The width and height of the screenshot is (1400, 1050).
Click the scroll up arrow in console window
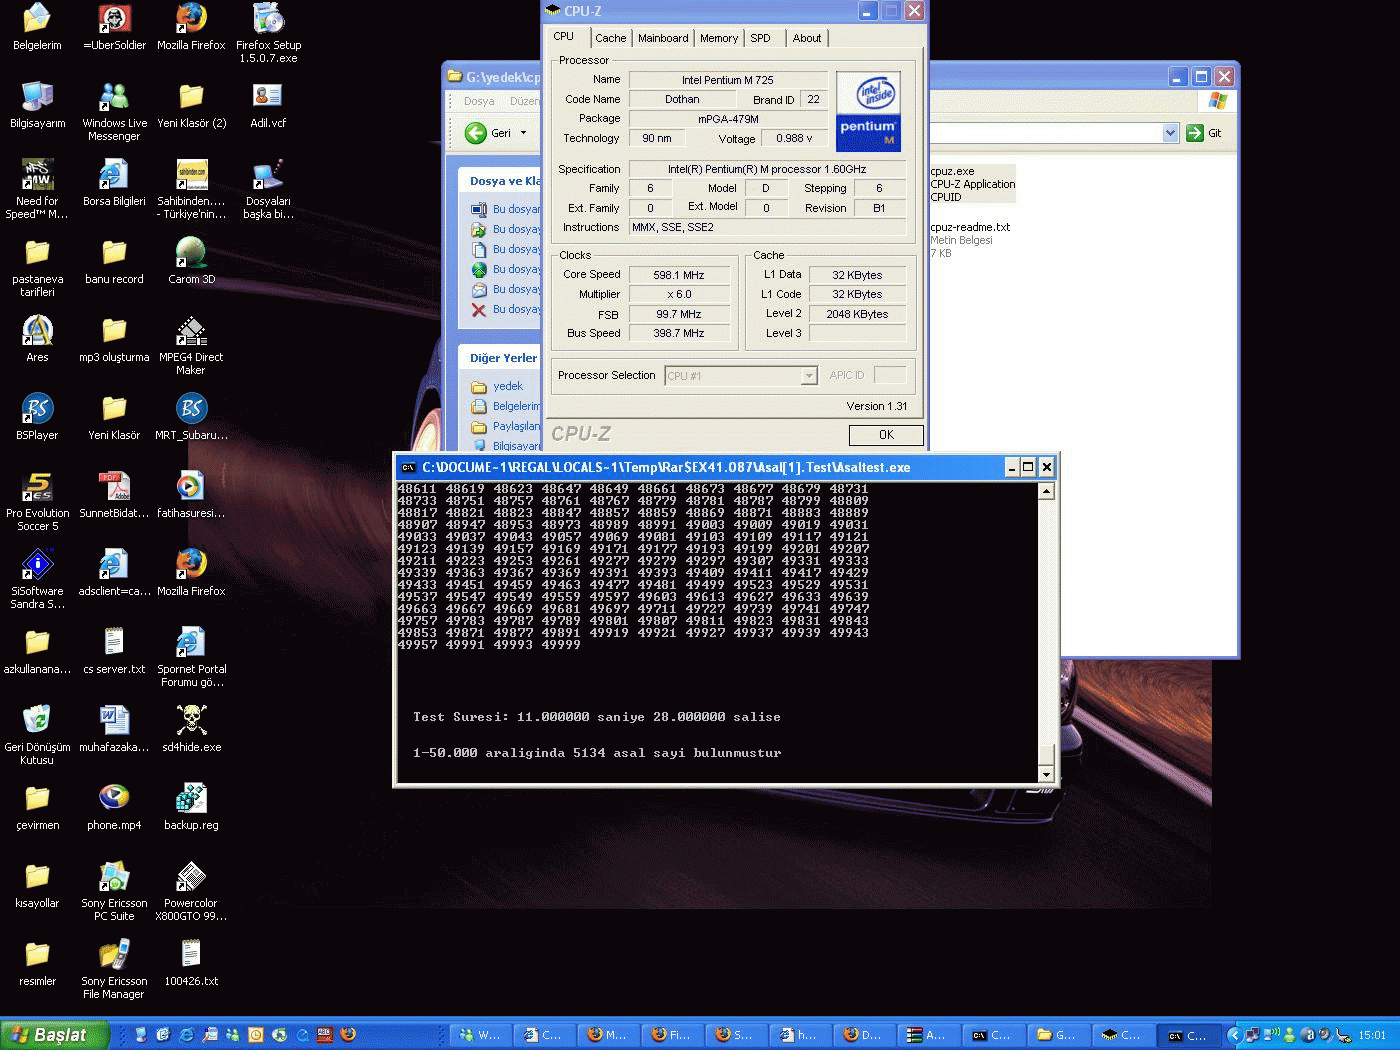tap(1046, 491)
